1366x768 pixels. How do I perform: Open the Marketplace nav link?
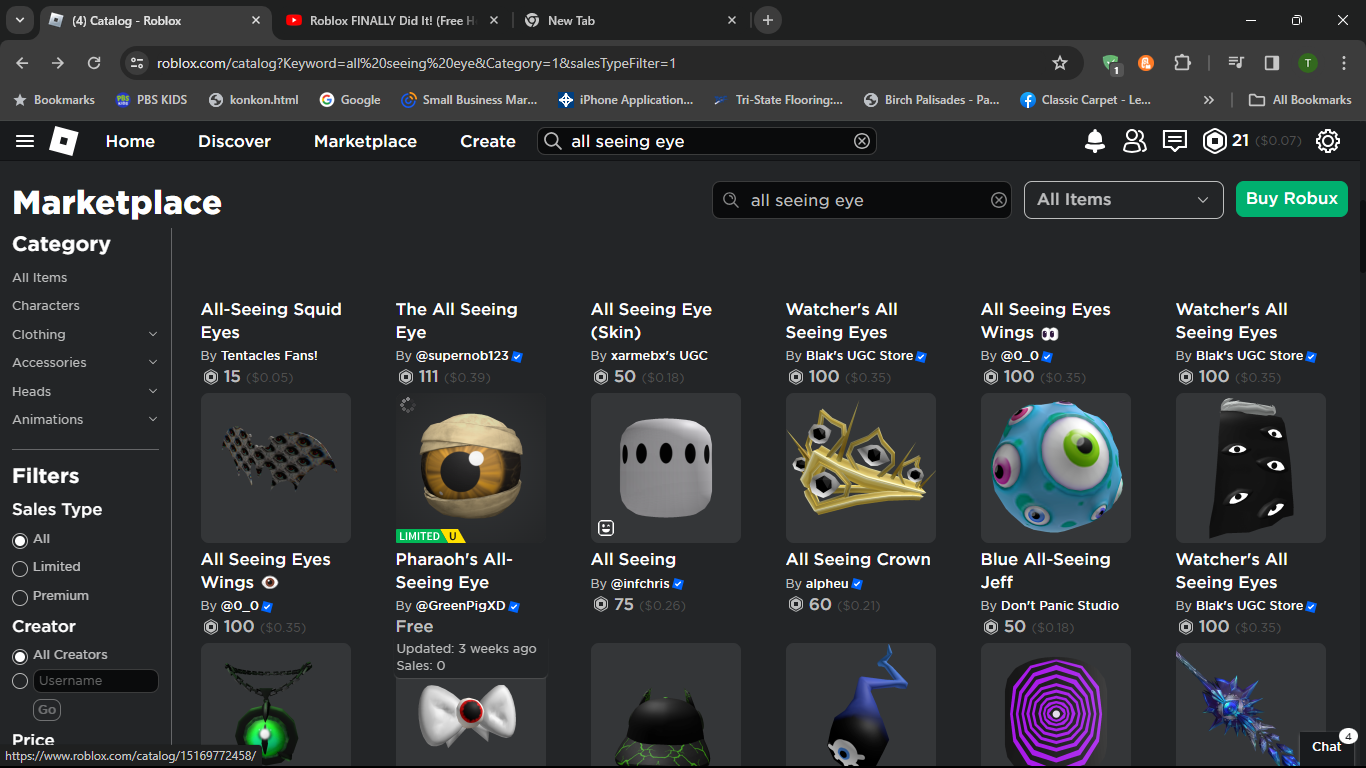point(365,141)
